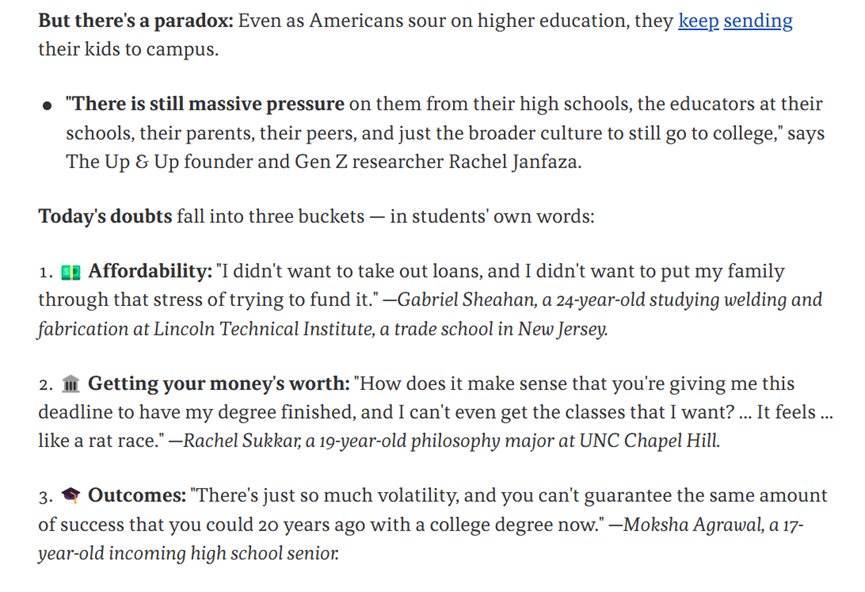Click the bold "Outcomes:" label
This screenshot has width=865, height=592.
pos(137,495)
